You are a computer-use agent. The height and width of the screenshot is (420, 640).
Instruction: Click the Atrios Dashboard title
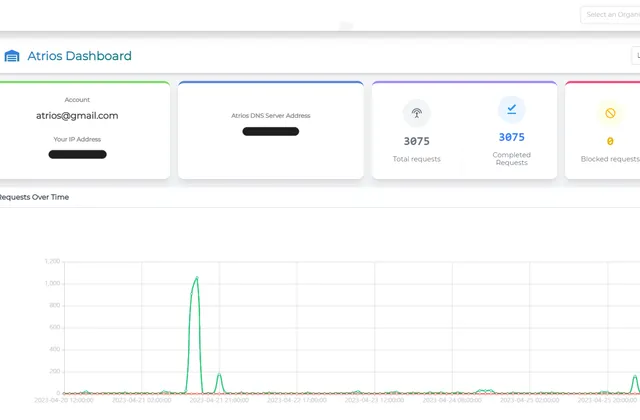click(80, 56)
